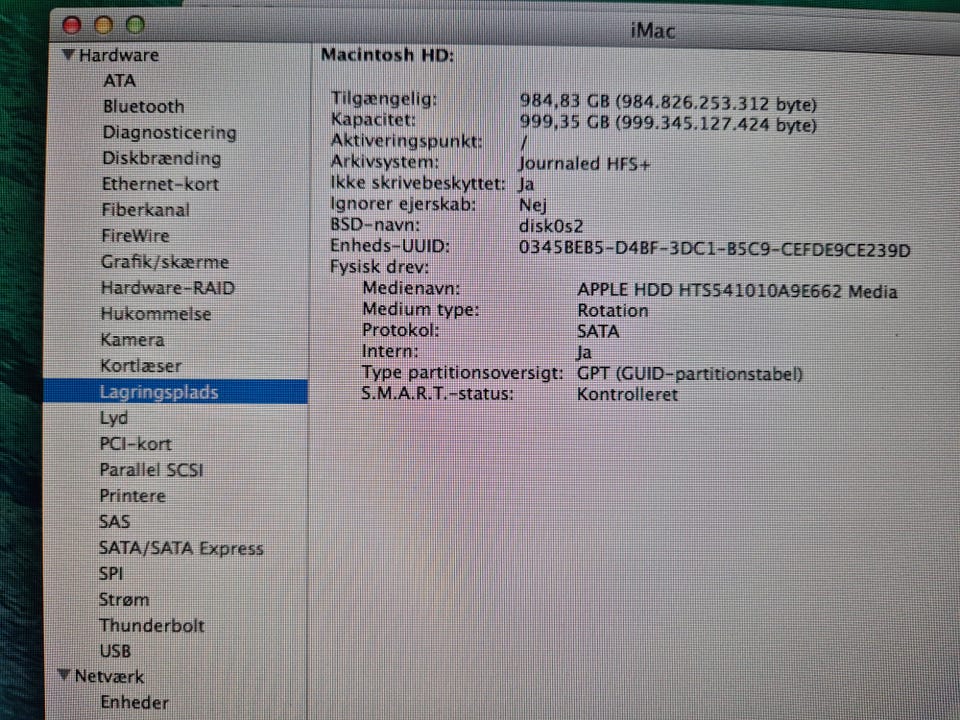The width and height of the screenshot is (960, 720).
Task: Select the highlighted Lagringsplads entry
Action: [176, 392]
